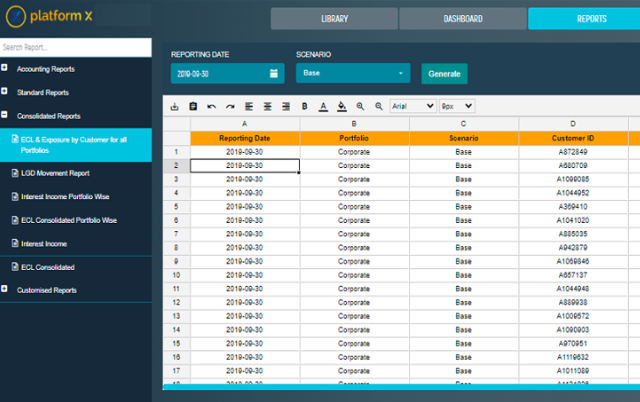Image resolution: width=640 pixels, height=402 pixels.
Task: Click the paste clipboard icon
Action: click(x=192, y=106)
